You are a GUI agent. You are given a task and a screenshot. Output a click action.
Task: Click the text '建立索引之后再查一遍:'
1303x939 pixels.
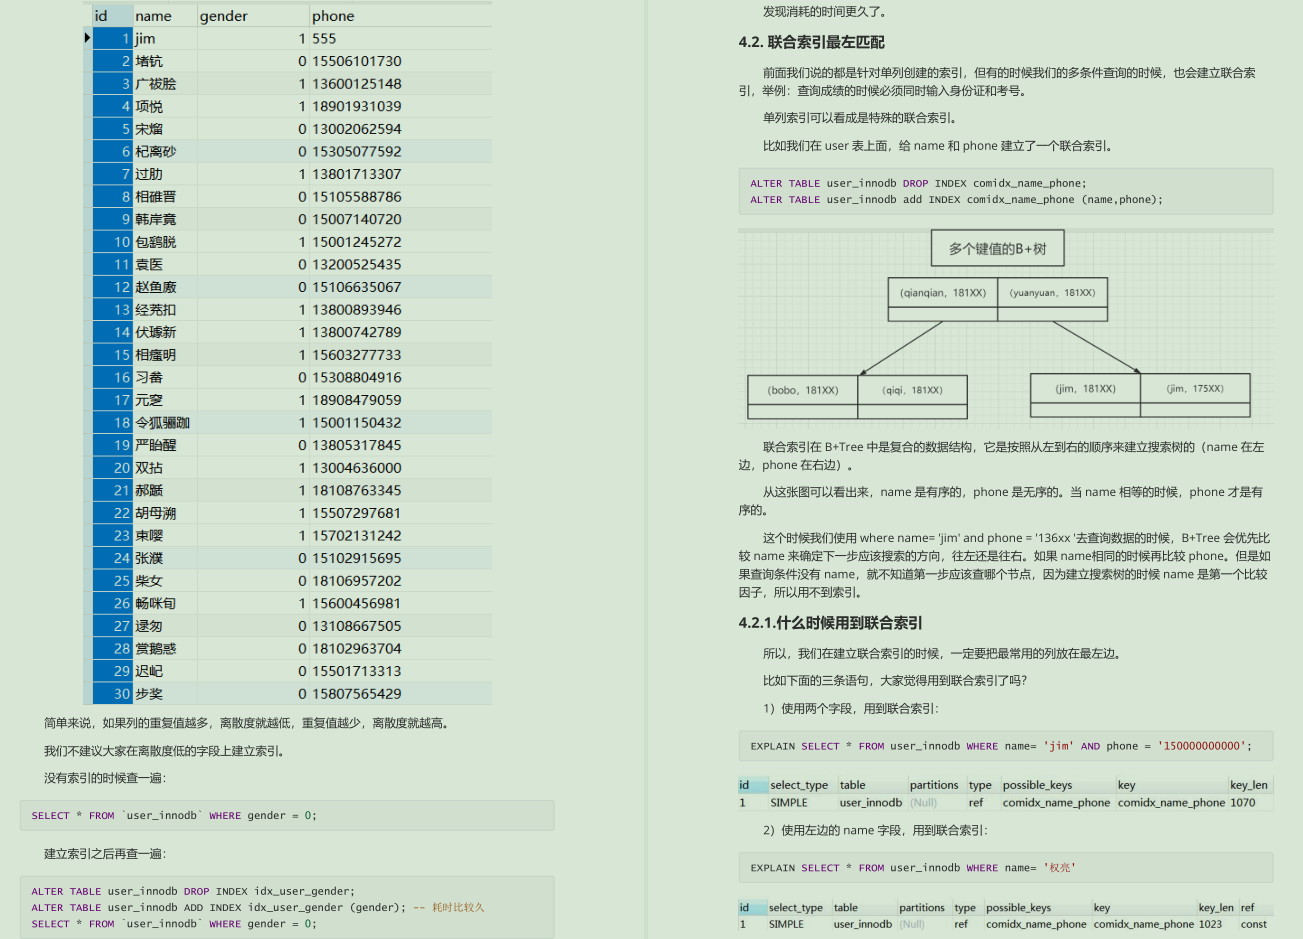(105, 854)
